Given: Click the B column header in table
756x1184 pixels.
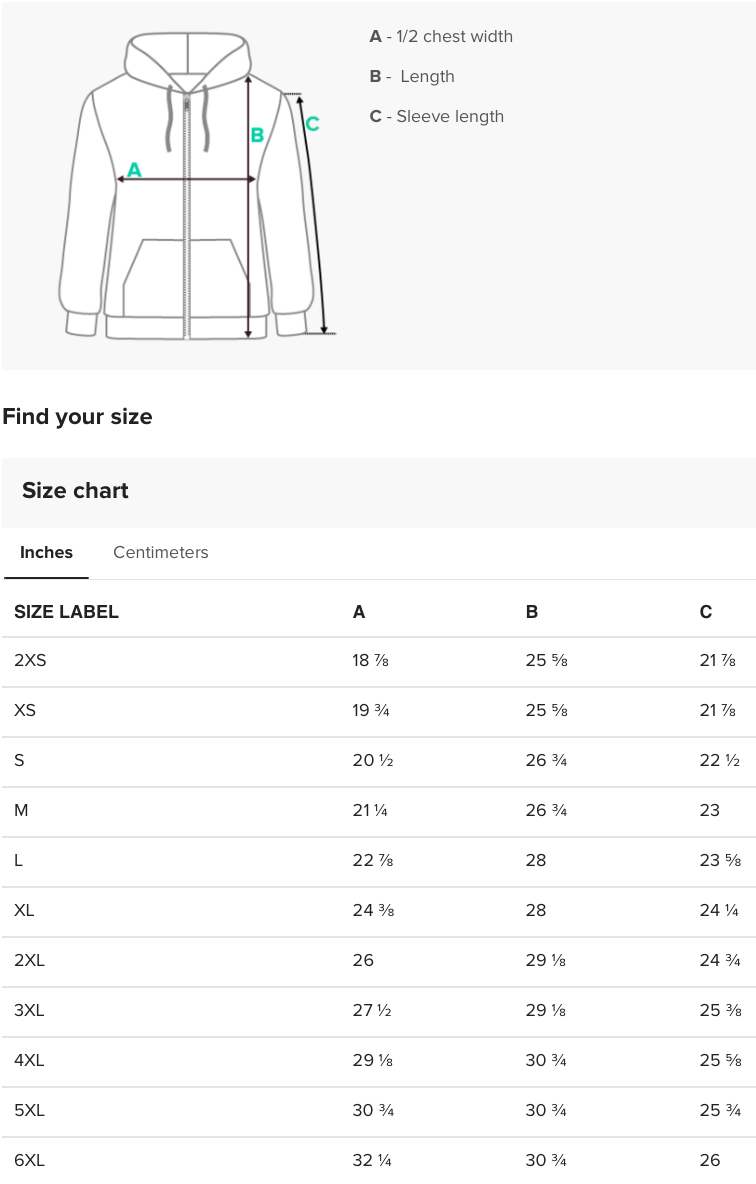Looking at the screenshot, I should pos(532,612).
